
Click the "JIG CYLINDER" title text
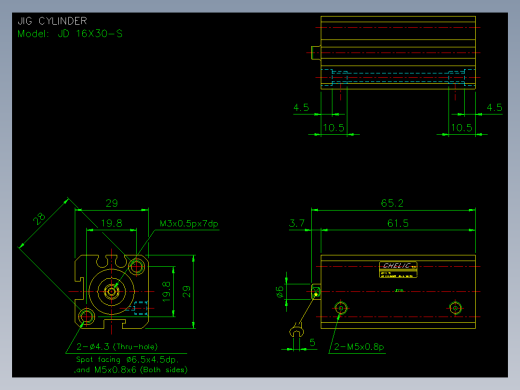coord(52,21)
